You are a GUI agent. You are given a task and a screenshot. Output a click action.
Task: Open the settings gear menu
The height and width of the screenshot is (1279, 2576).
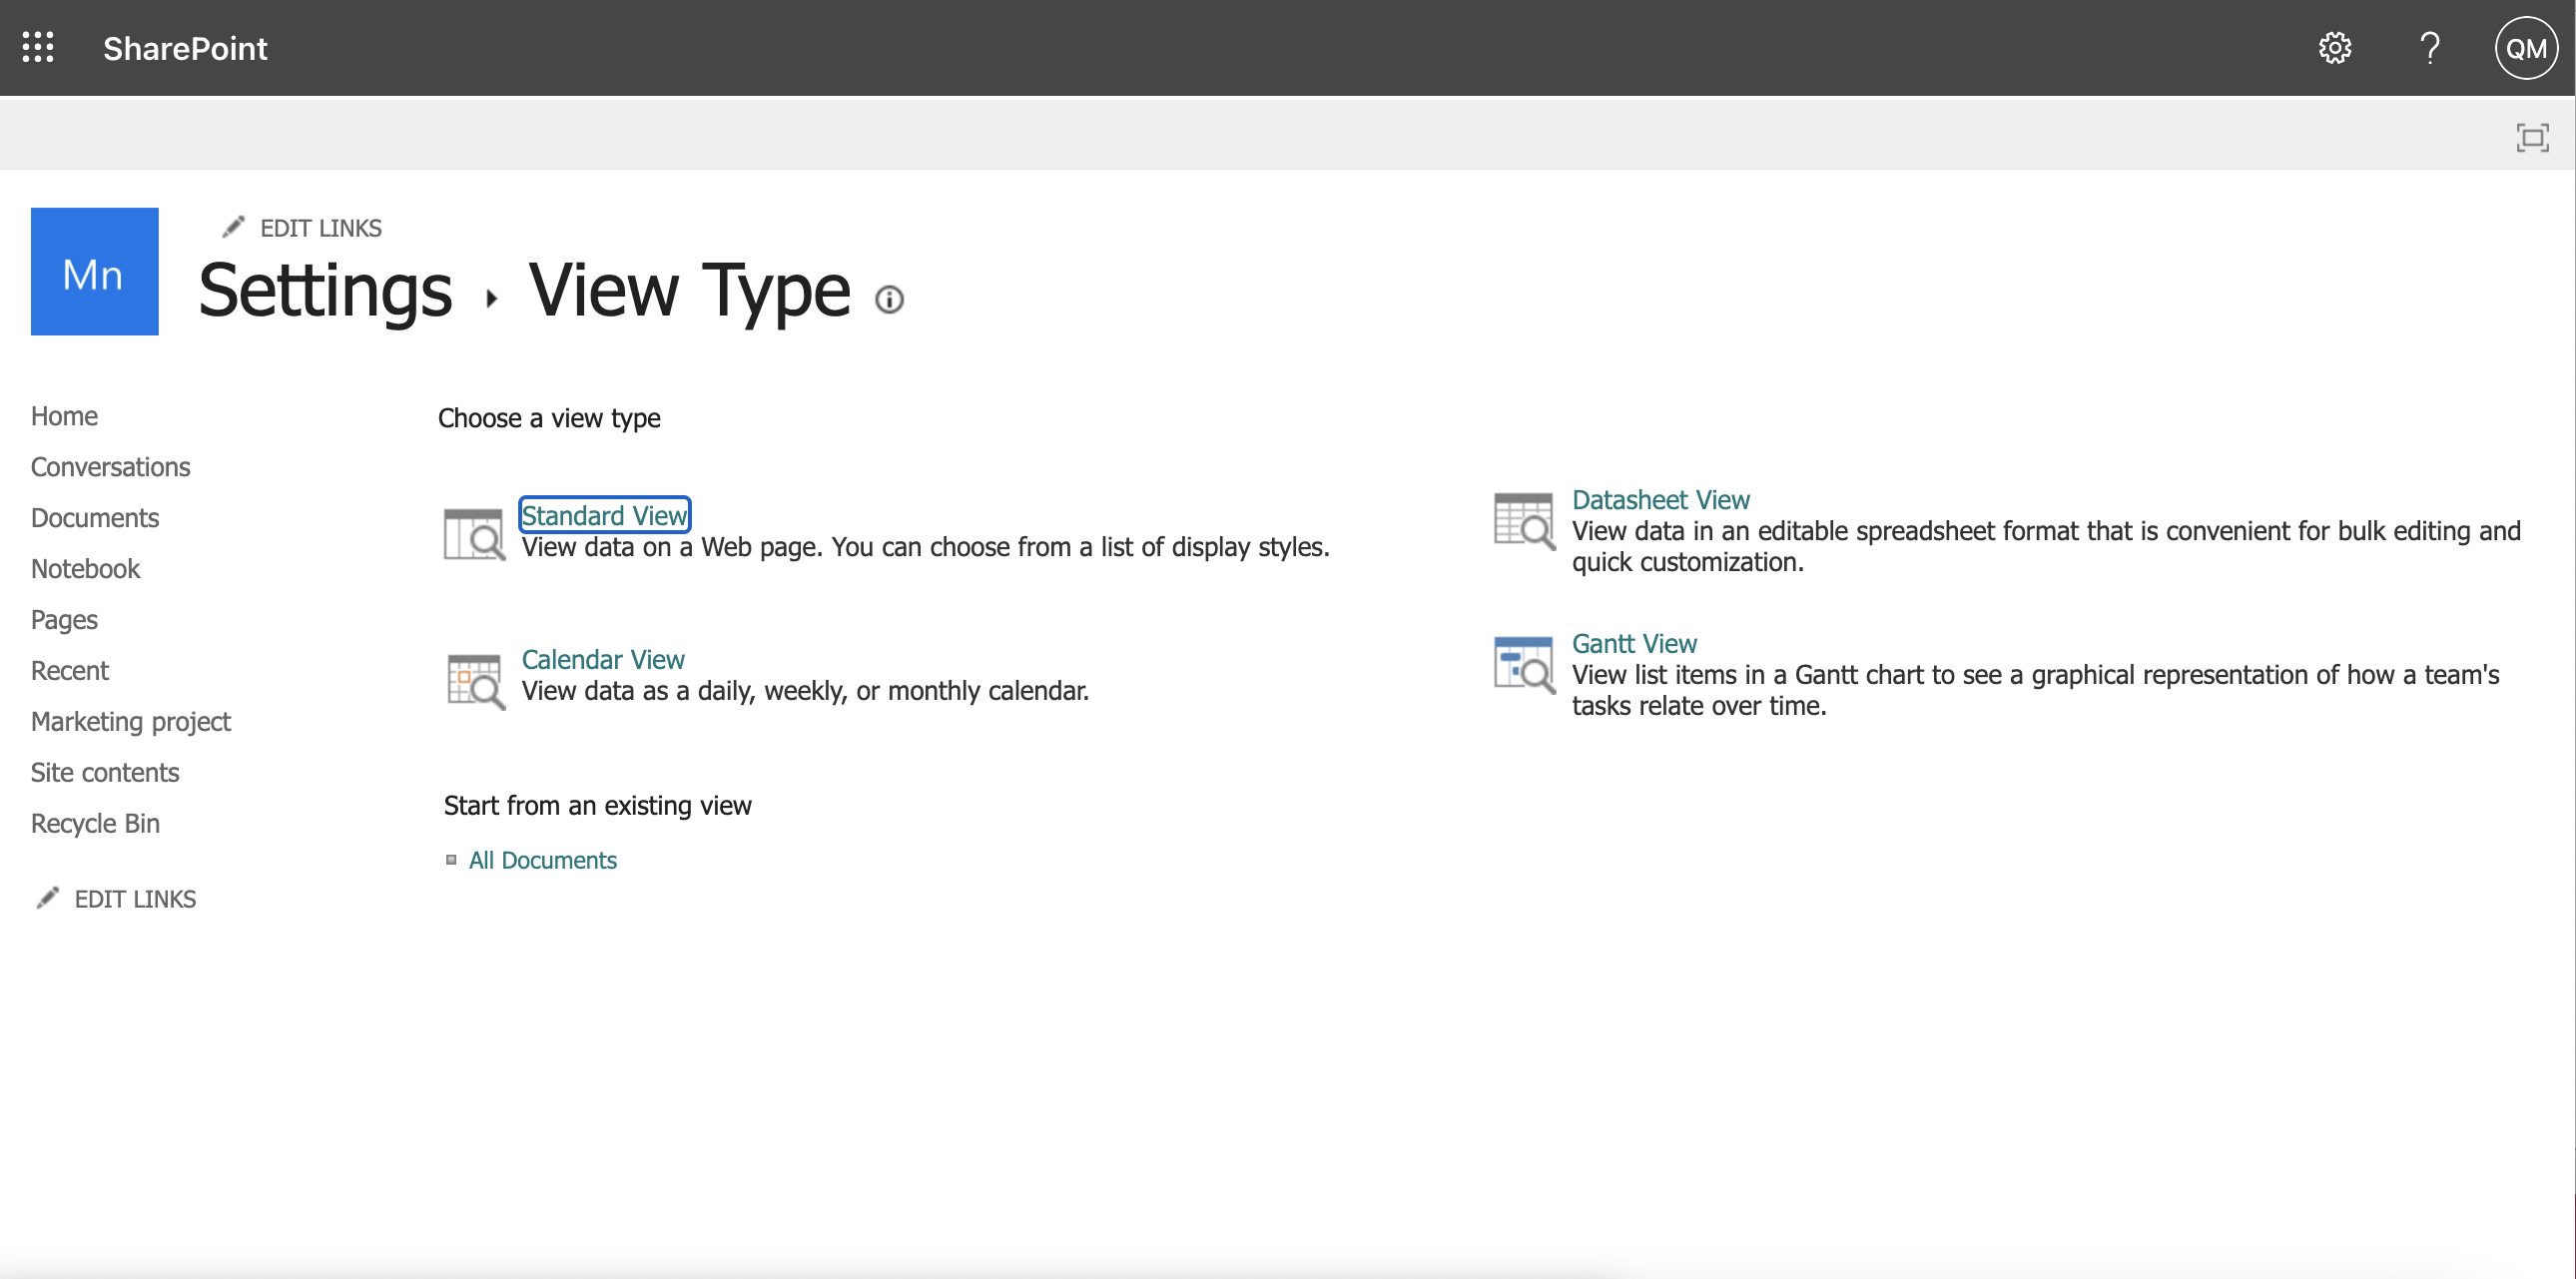(x=2335, y=47)
